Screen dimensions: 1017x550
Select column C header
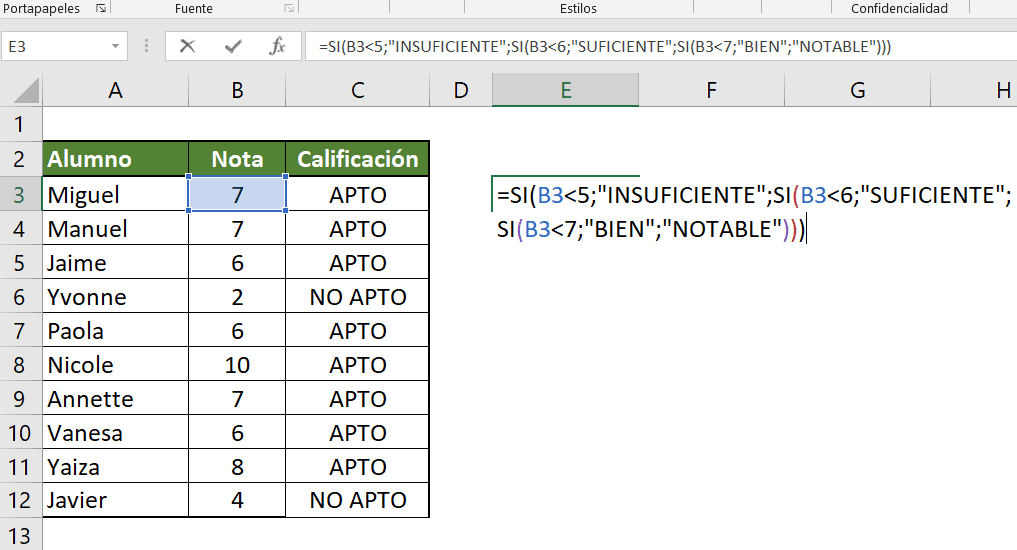coord(357,90)
